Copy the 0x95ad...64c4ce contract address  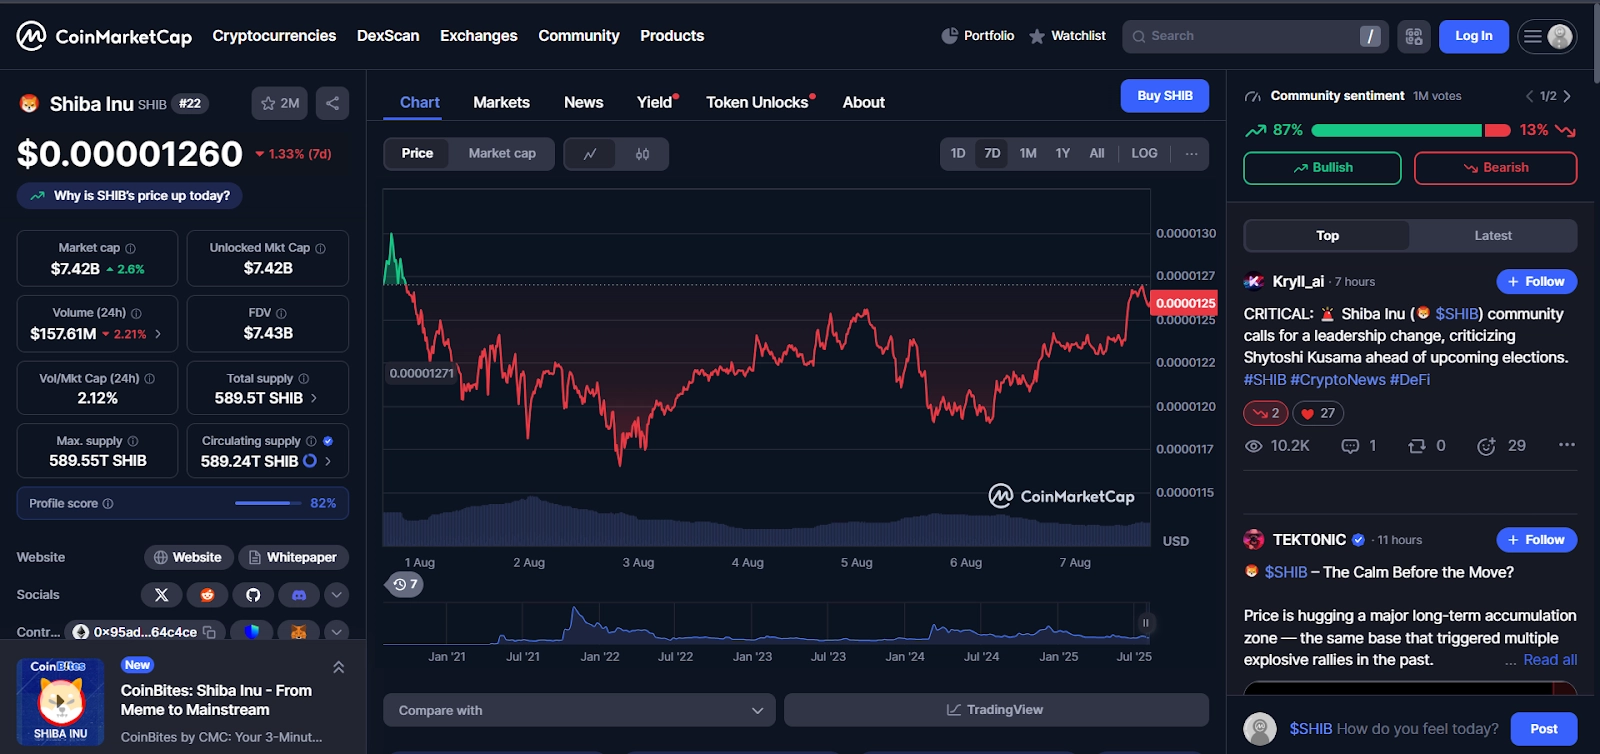point(209,632)
